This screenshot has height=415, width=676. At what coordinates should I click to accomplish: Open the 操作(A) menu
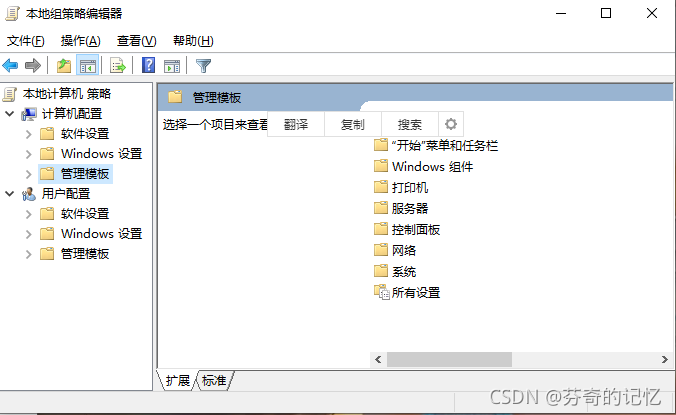[81, 41]
